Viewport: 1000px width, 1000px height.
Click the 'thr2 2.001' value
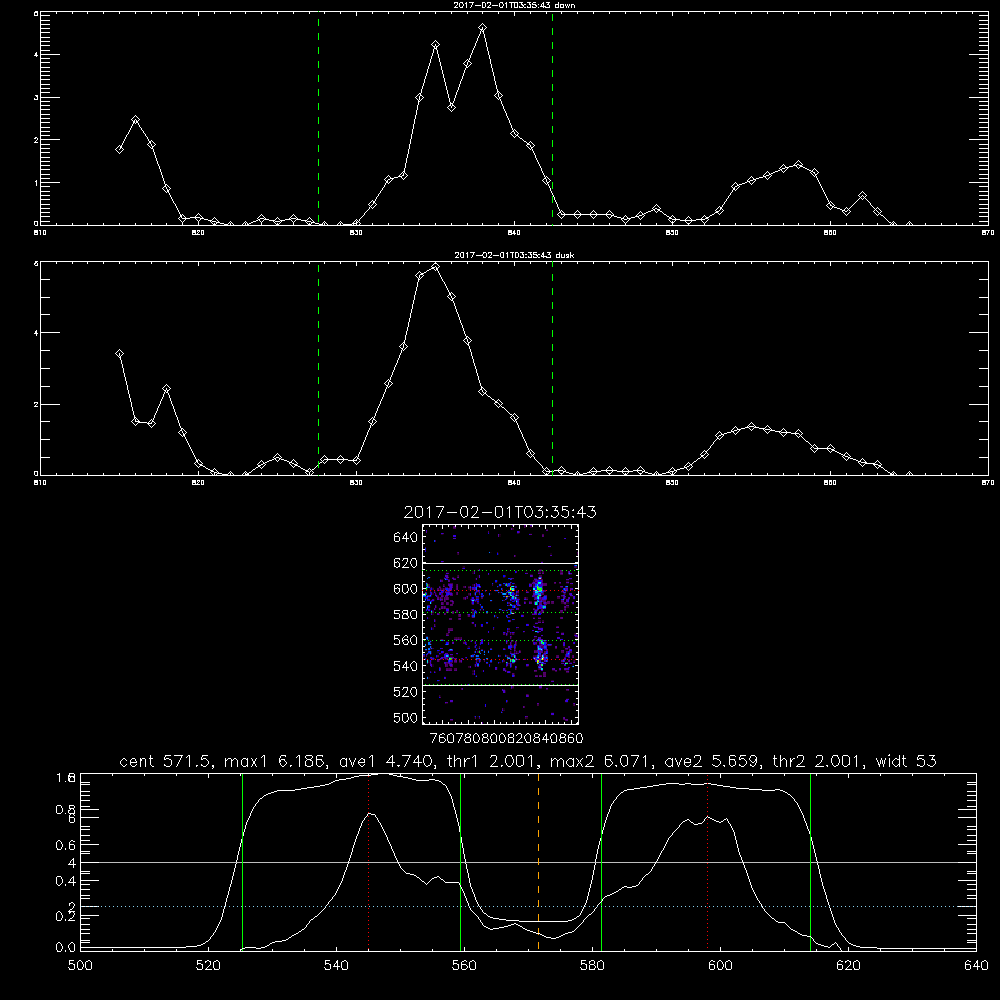pyautogui.click(x=819, y=761)
